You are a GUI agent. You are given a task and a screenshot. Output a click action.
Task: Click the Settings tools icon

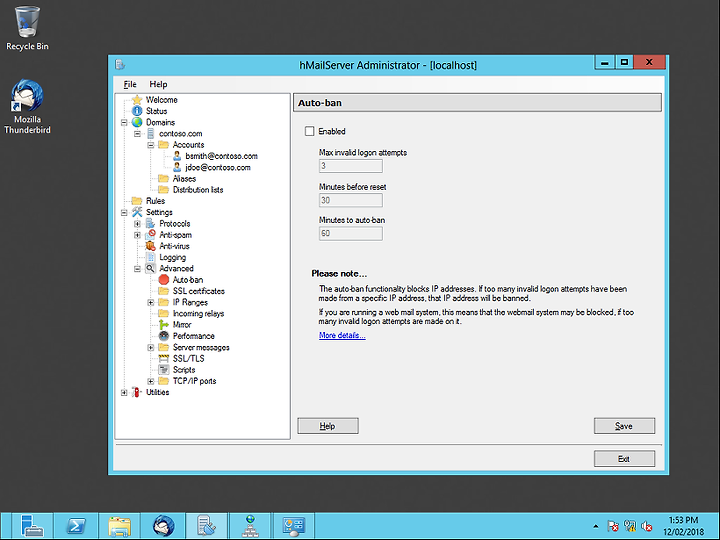(x=137, y=212)
